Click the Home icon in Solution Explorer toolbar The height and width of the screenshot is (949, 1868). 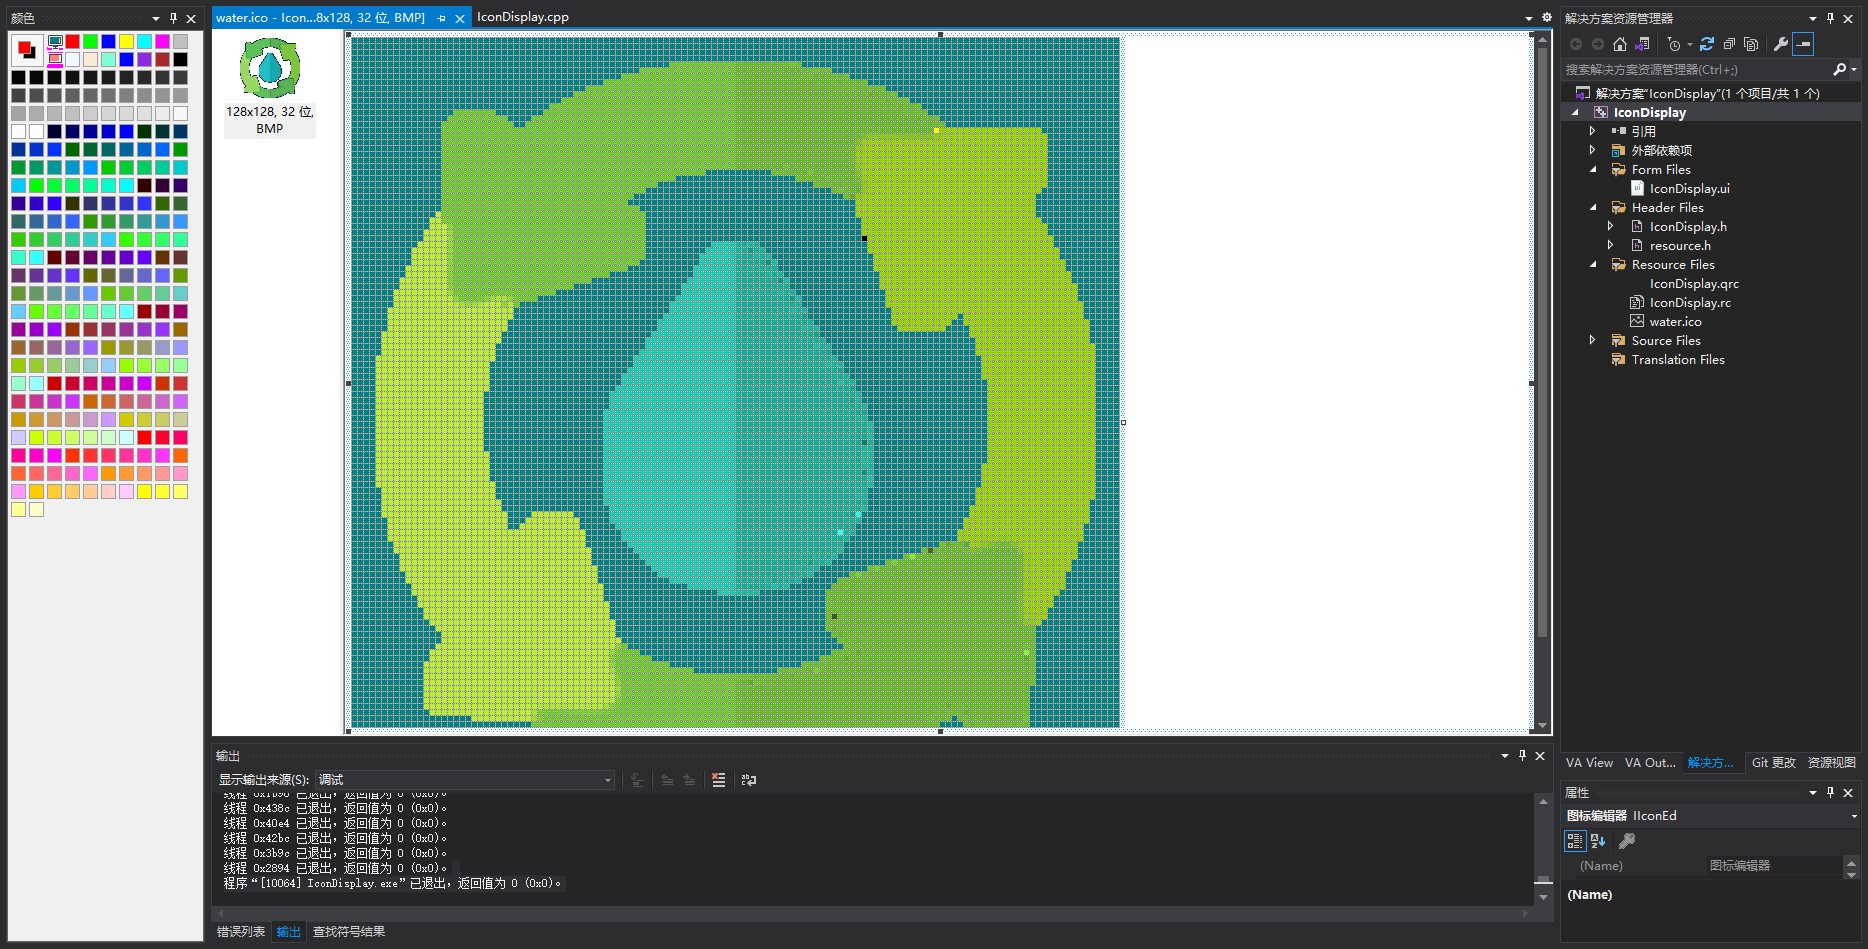point(1619,44)
